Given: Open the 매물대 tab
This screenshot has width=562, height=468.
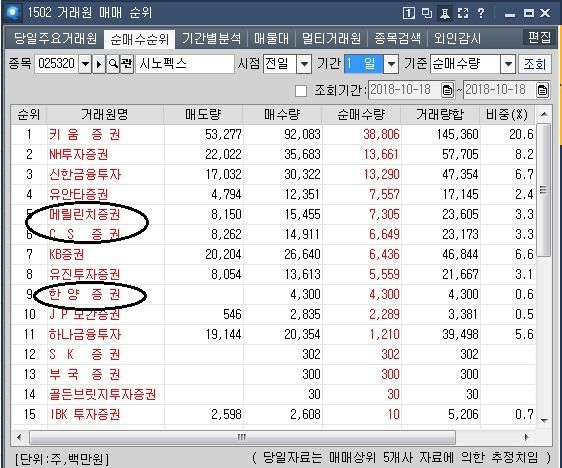Looking at the screenshot, I should (271, 38).
